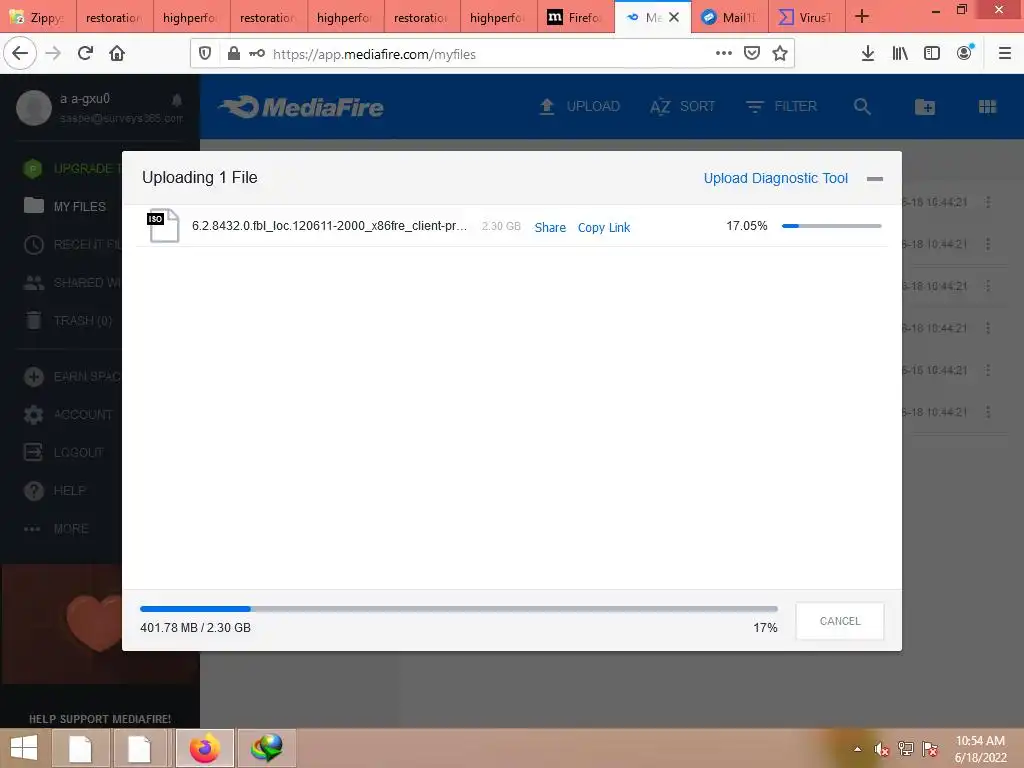Open the Firefox hamburger menu

click(x=1005, y=54)
